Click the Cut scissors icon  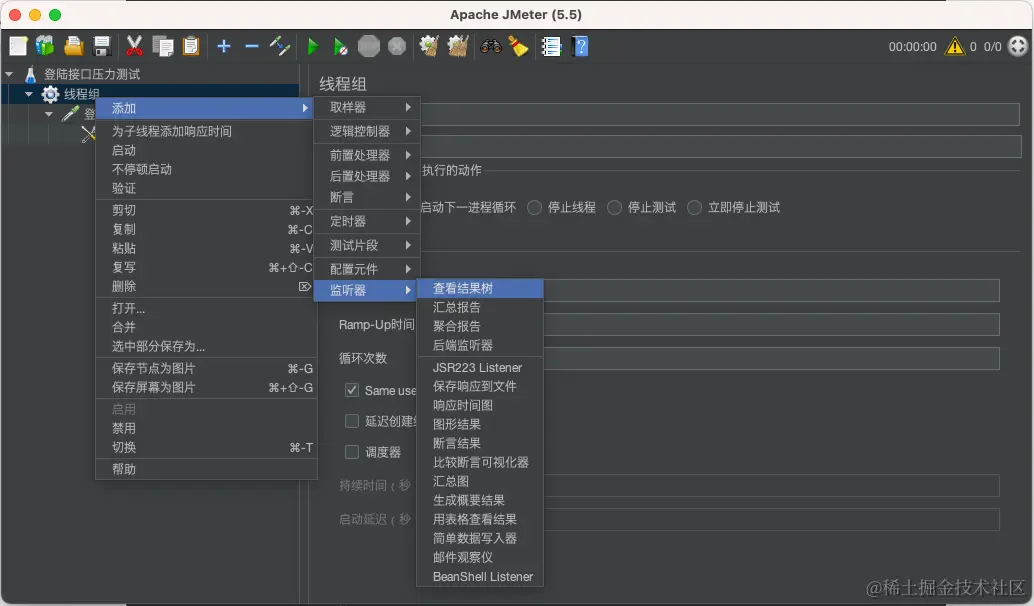(x=135, y=45)
